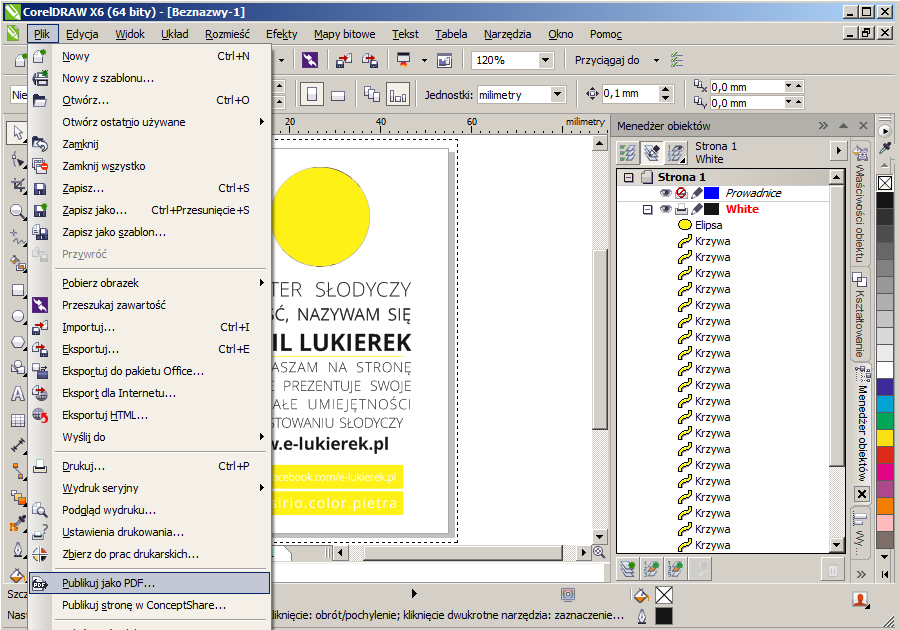
Task: Click the 0,1 mm nudge distance field
Action: pos(630,94)
